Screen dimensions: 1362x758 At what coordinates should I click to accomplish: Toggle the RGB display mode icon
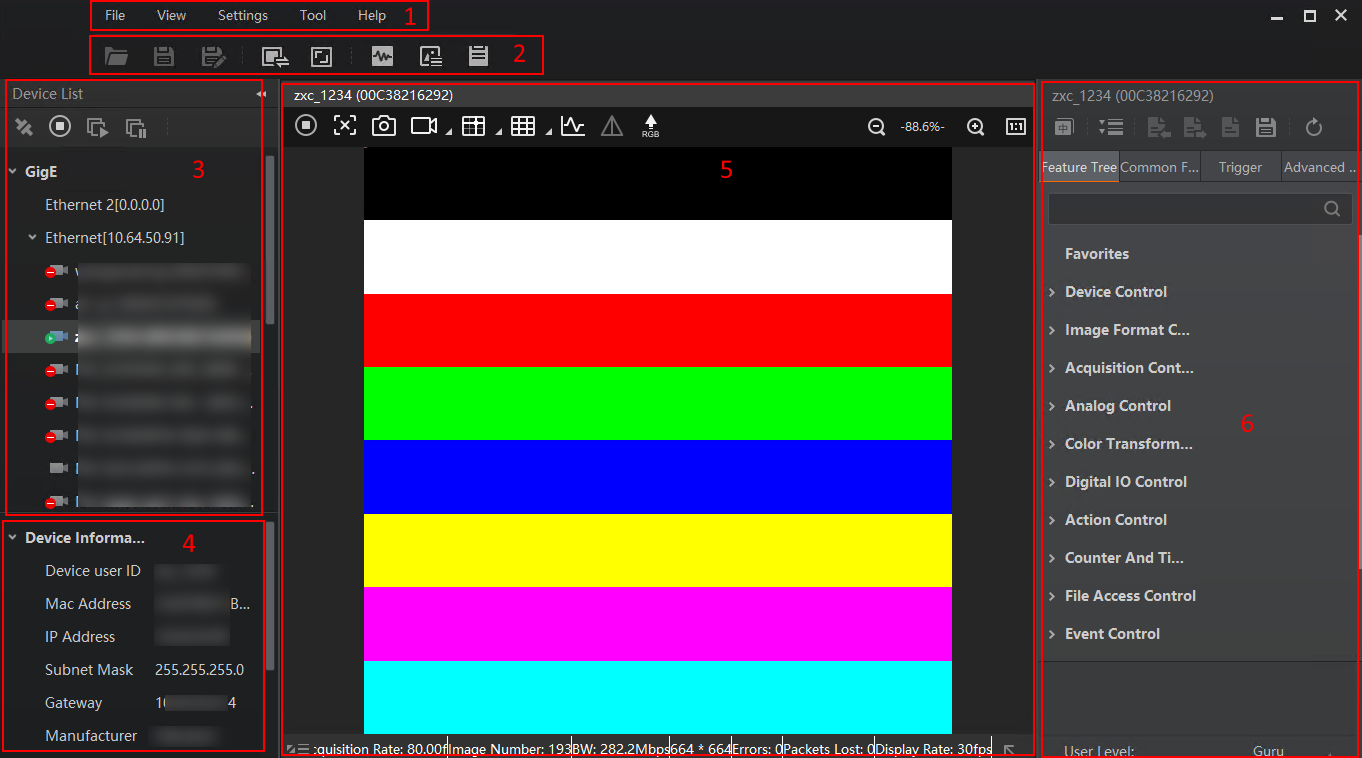pyautogui.click(x=650, y=126)
